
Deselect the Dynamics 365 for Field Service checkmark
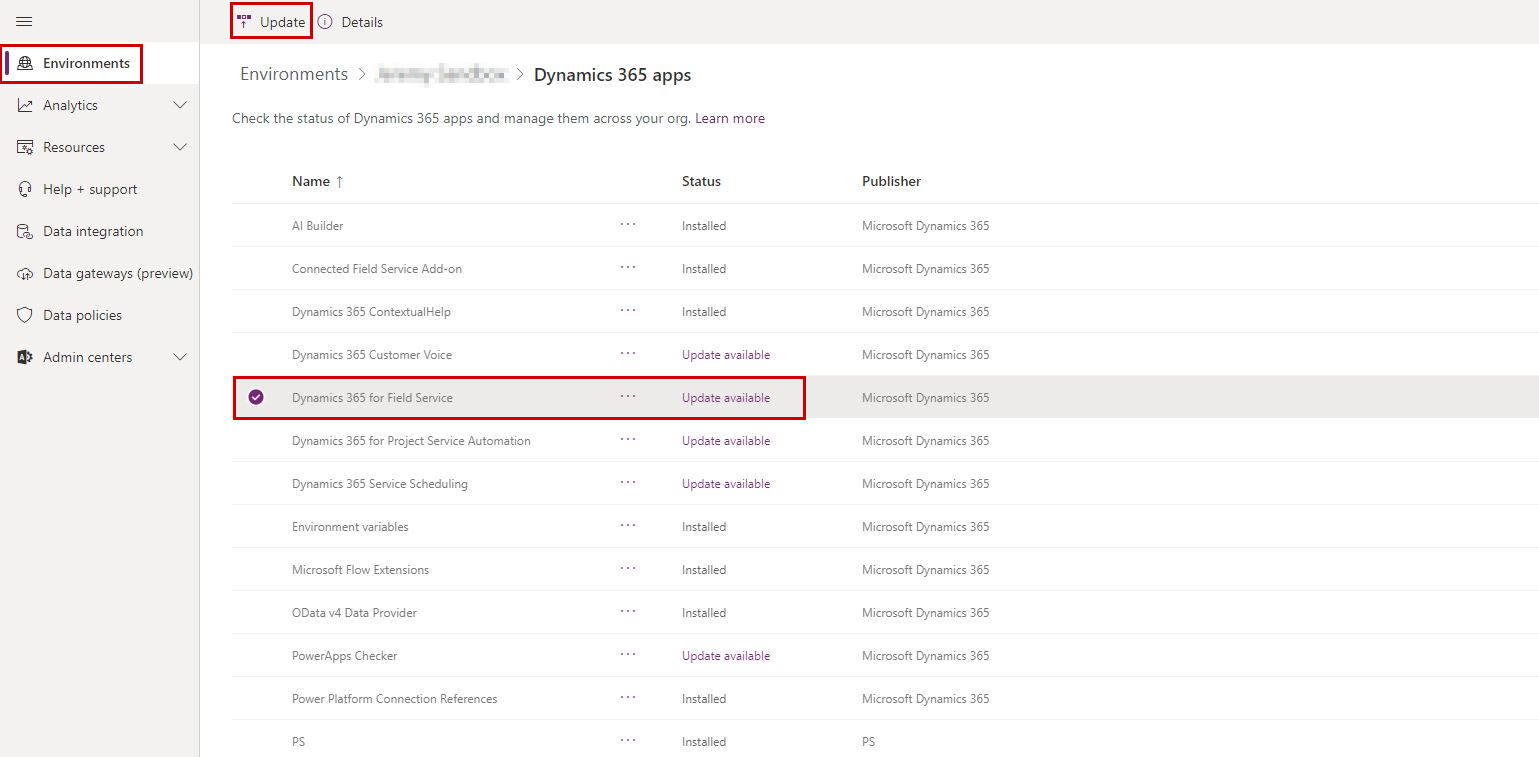pos(256,397)
